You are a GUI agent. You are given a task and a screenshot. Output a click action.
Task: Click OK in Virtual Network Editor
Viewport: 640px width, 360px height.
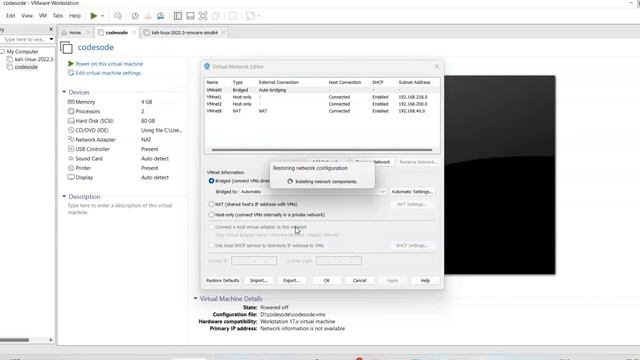click(327, 281)
